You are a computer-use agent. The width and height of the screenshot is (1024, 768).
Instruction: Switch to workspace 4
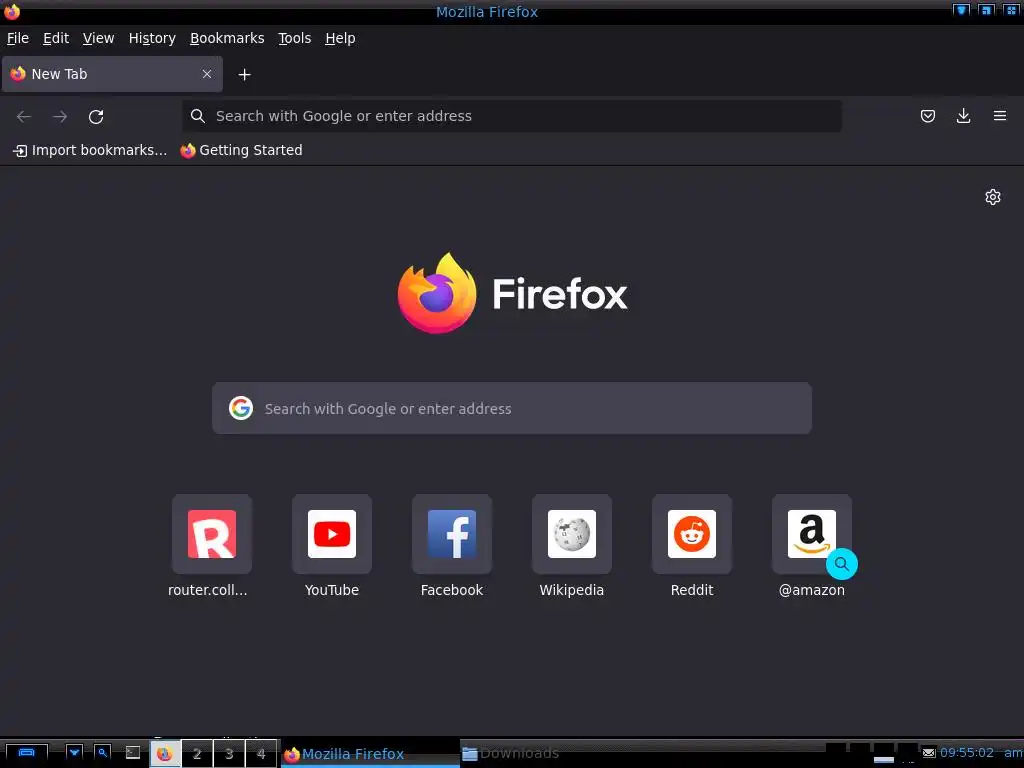(x=261, y=754)
